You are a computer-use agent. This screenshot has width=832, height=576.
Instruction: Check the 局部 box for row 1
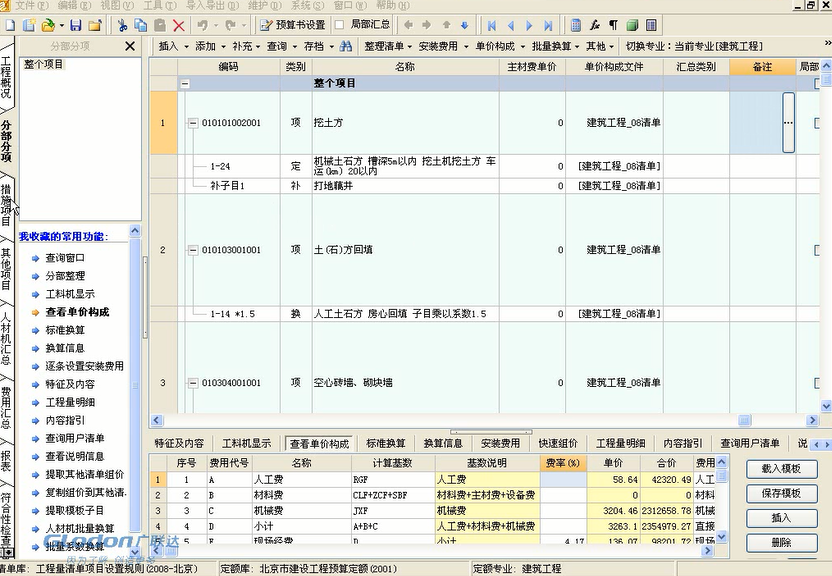pyautogui.click(x=818, y=123)
